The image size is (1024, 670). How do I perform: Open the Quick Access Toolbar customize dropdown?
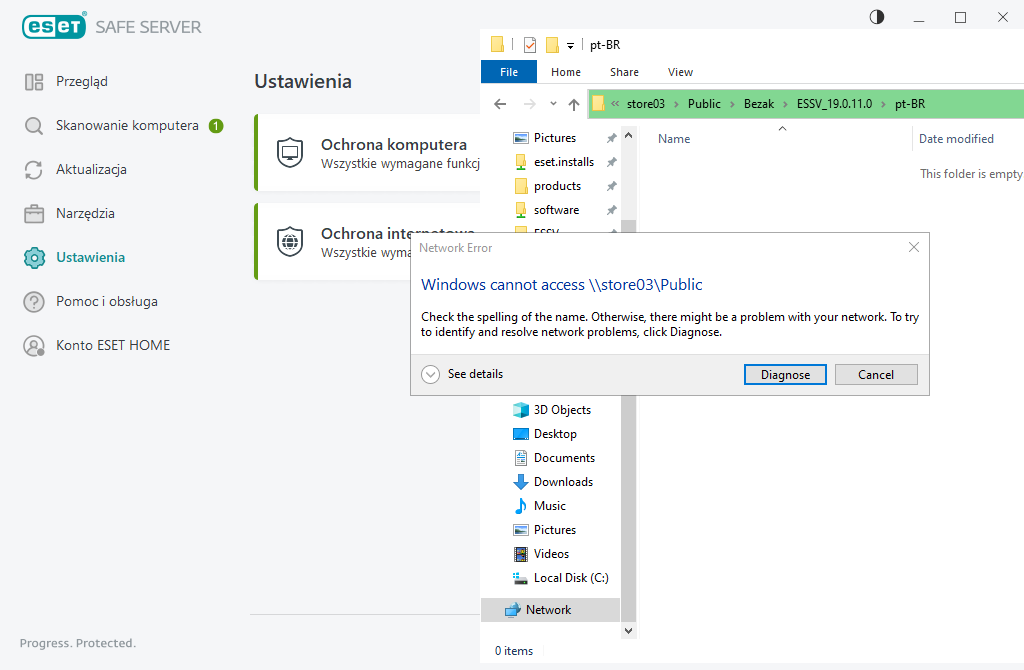pos(570,46)
